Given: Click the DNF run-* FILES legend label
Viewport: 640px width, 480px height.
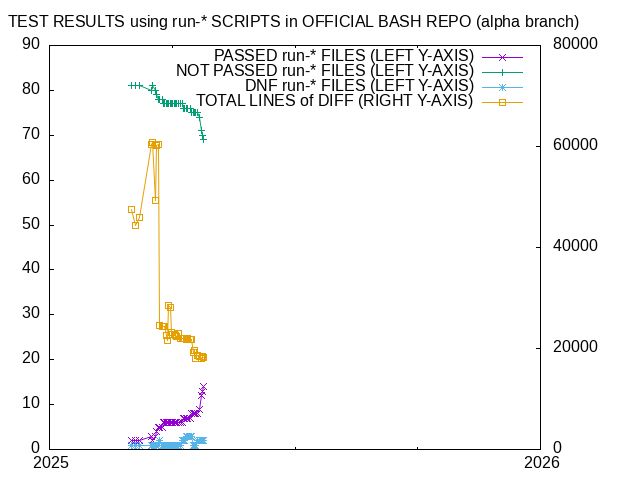Looking at the screenshot, I should (359, 85).
